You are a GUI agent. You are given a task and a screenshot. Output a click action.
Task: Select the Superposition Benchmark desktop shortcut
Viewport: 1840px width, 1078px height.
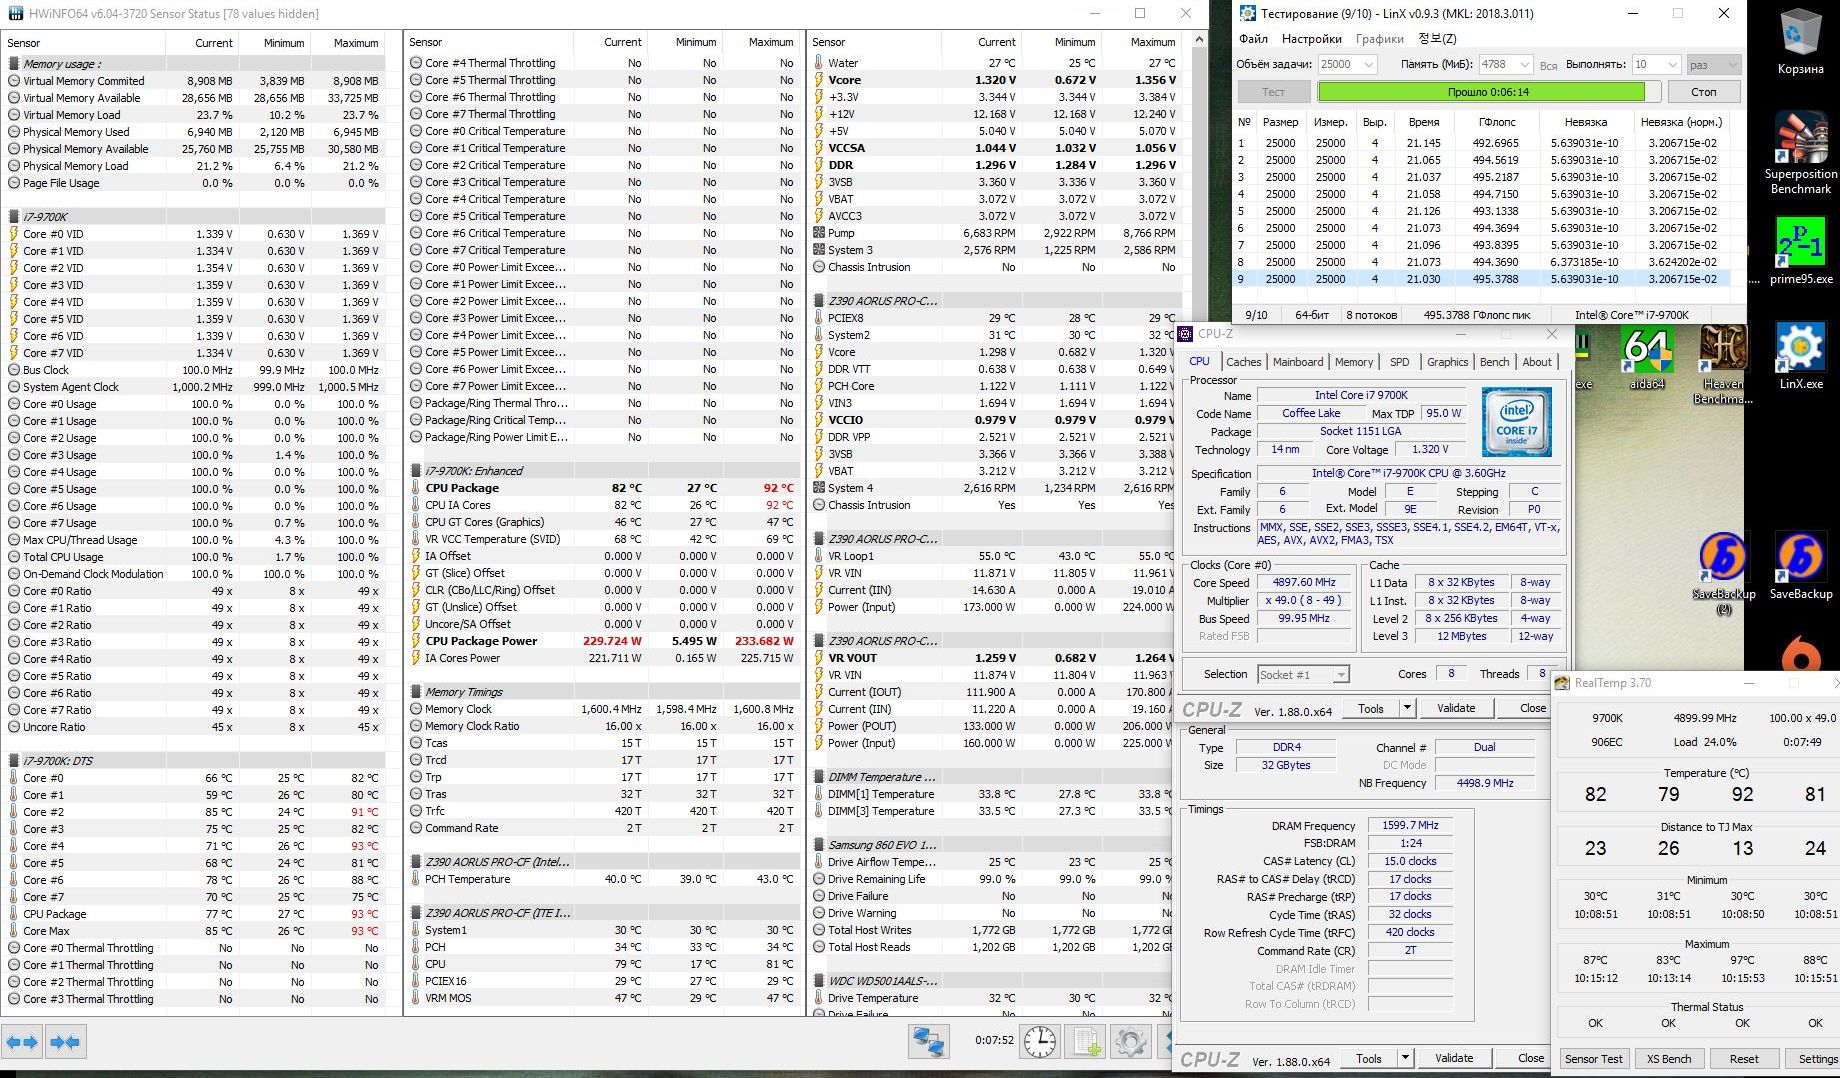tap(1800, 152)
